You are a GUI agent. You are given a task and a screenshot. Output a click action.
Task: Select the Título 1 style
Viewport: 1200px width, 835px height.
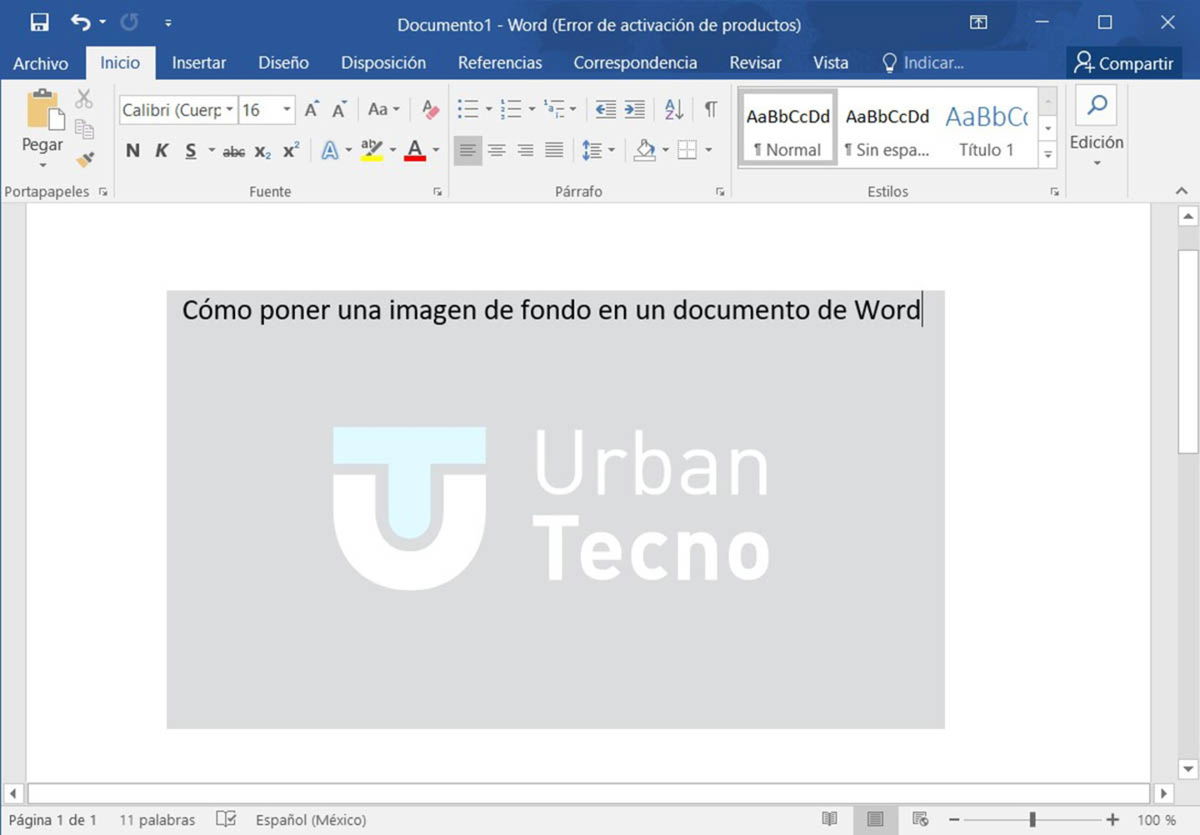988,128
